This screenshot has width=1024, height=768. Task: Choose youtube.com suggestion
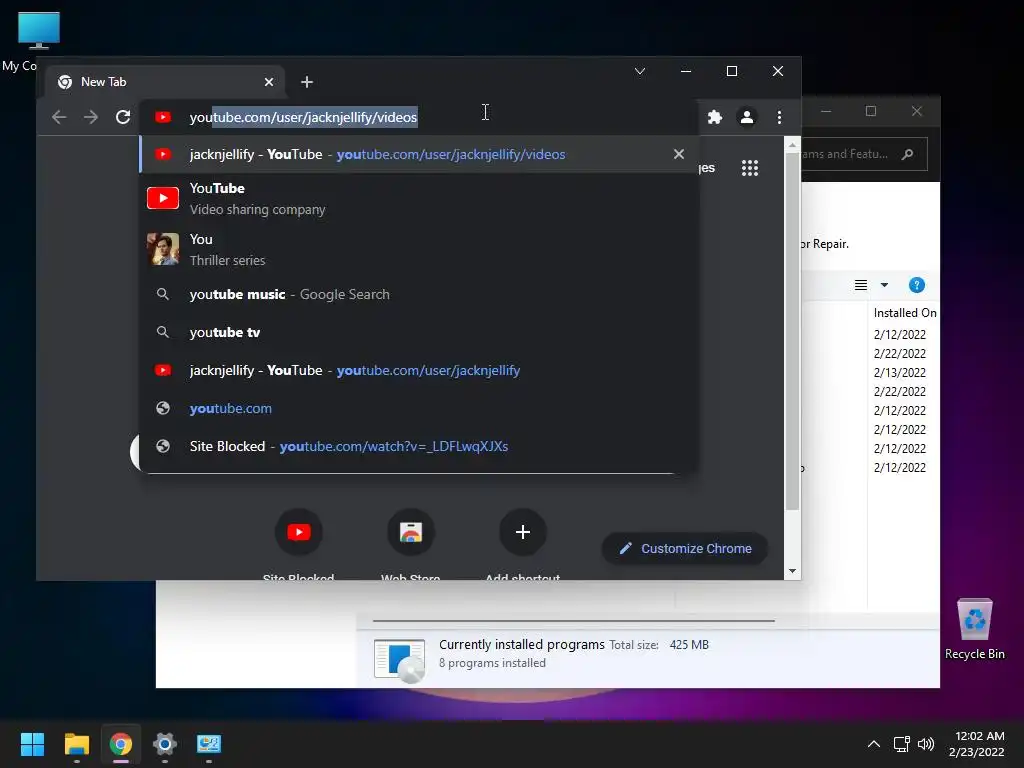coord(419,408)
